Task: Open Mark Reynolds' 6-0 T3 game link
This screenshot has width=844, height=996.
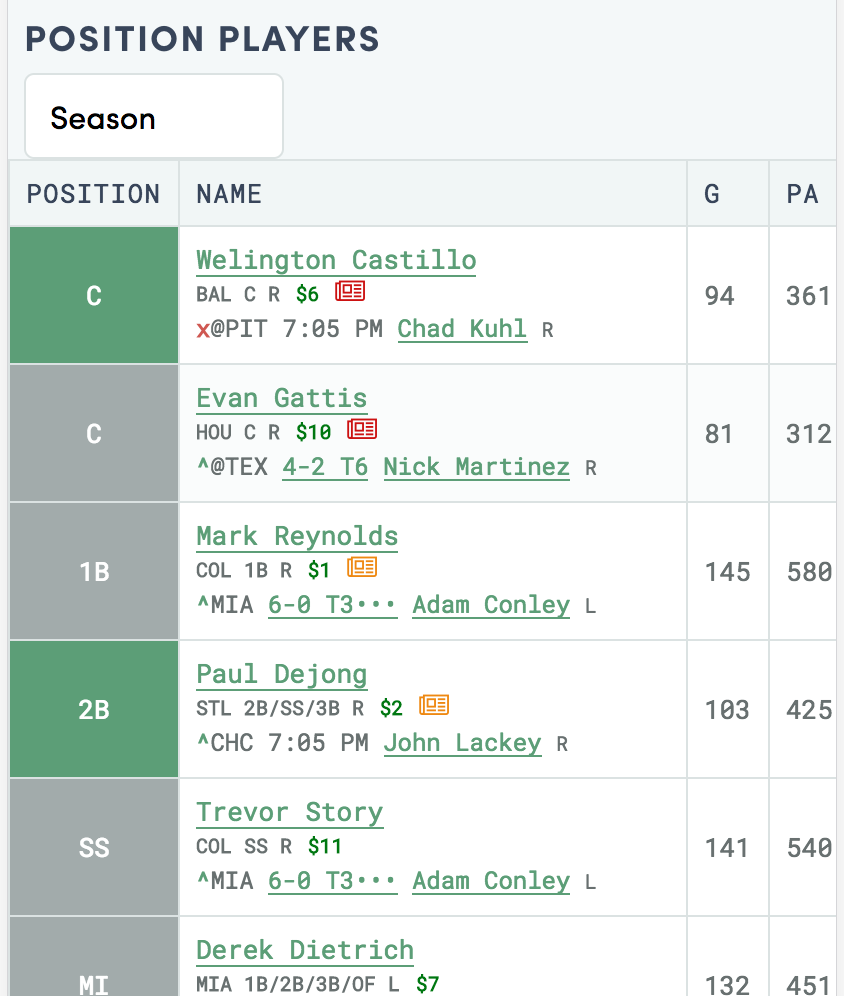Action: (x=333, y=605)
